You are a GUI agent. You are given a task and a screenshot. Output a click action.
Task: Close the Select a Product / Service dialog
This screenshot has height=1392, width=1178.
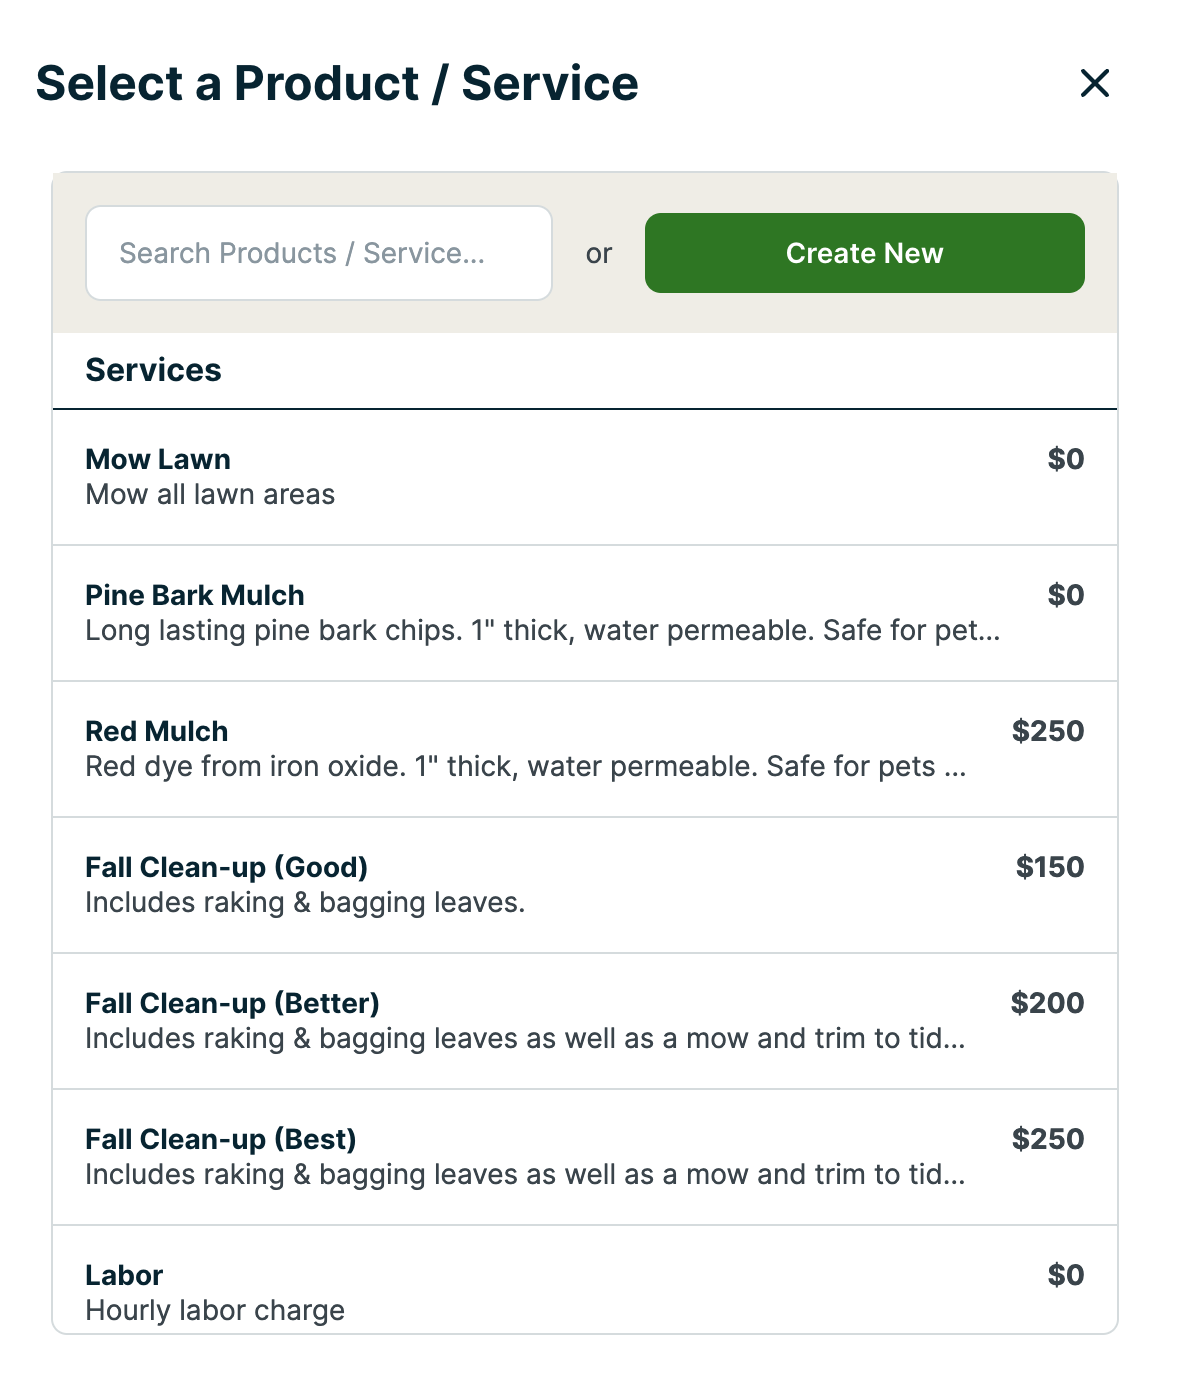pos(1095,83)
